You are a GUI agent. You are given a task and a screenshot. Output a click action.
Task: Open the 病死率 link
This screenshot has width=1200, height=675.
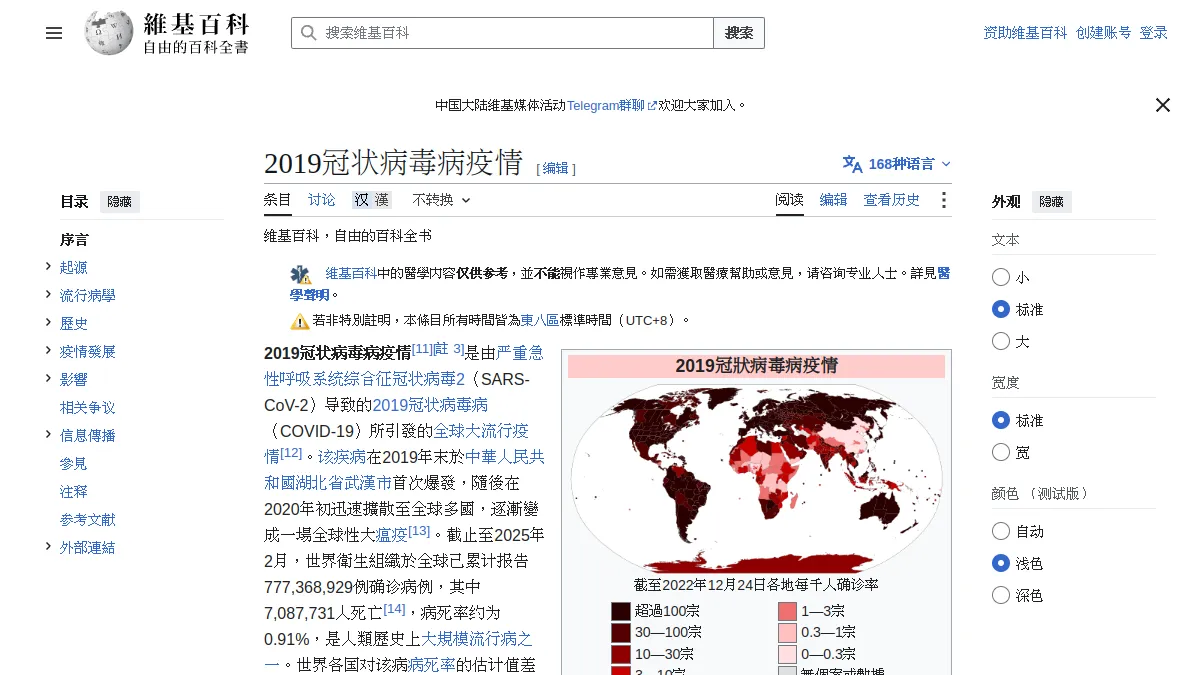(432, 665)
